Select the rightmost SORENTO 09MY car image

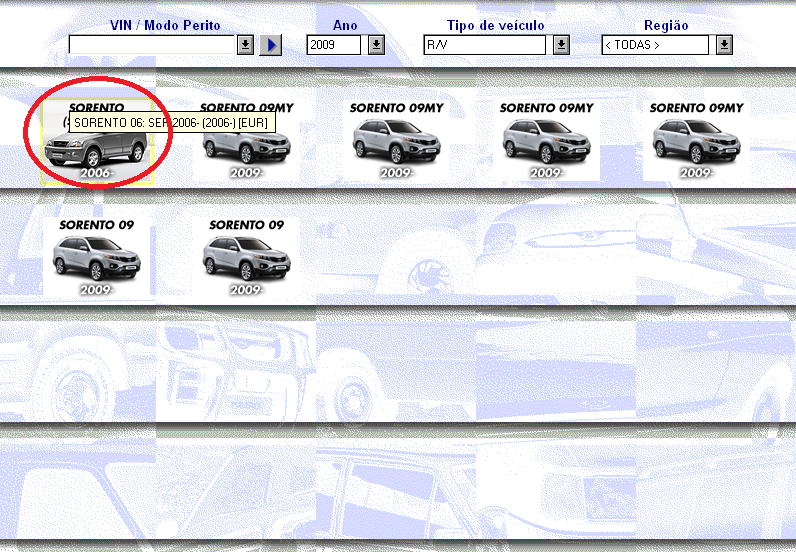point(696,141)
